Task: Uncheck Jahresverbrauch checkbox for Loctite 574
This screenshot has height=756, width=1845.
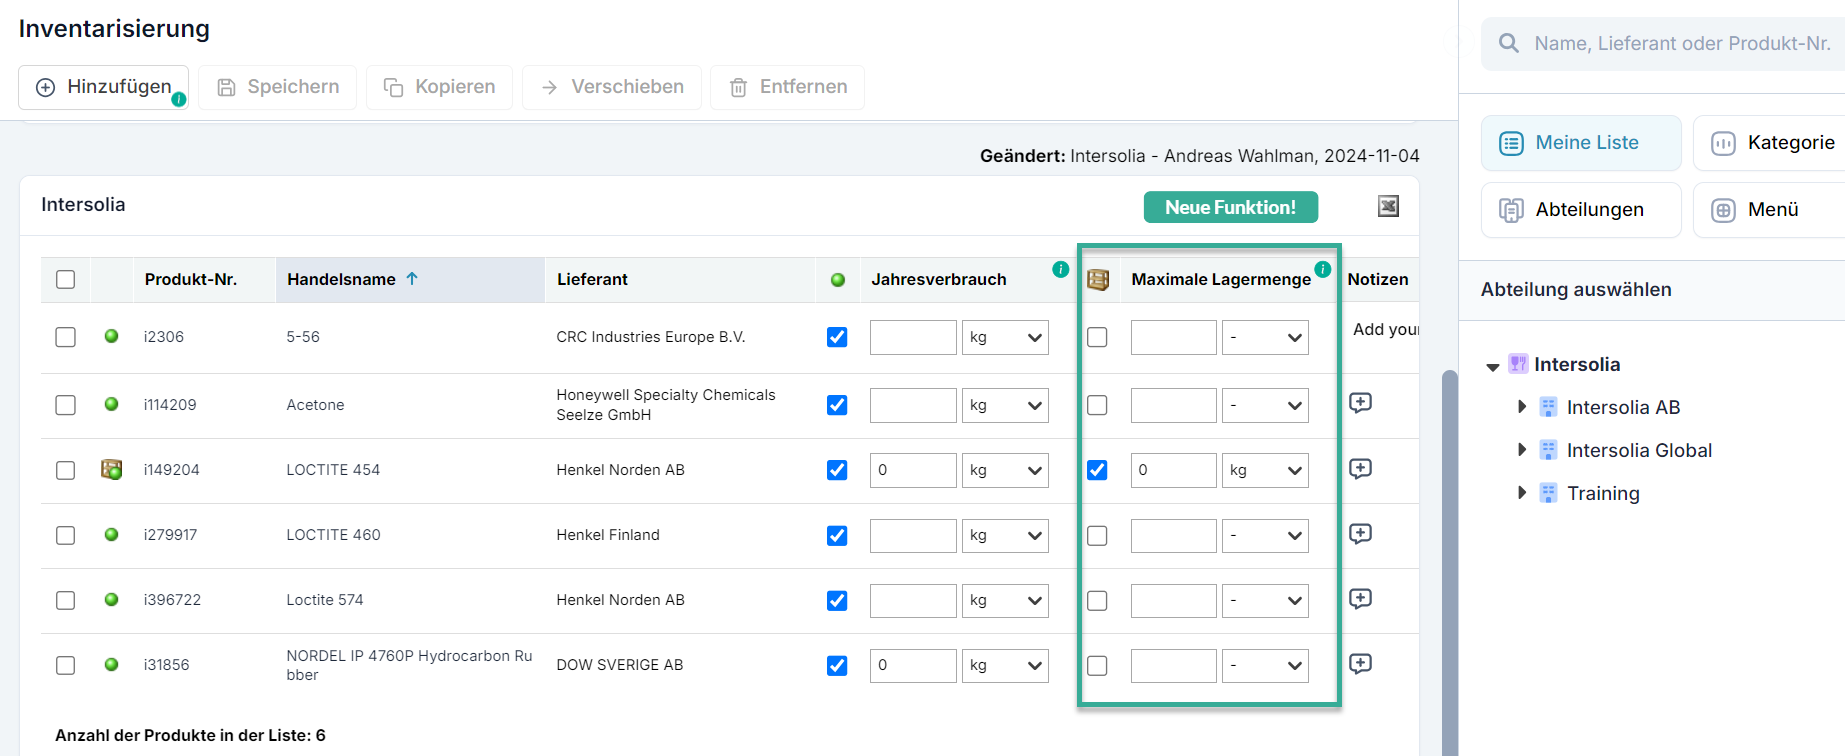Action: [x=838, y=601]
